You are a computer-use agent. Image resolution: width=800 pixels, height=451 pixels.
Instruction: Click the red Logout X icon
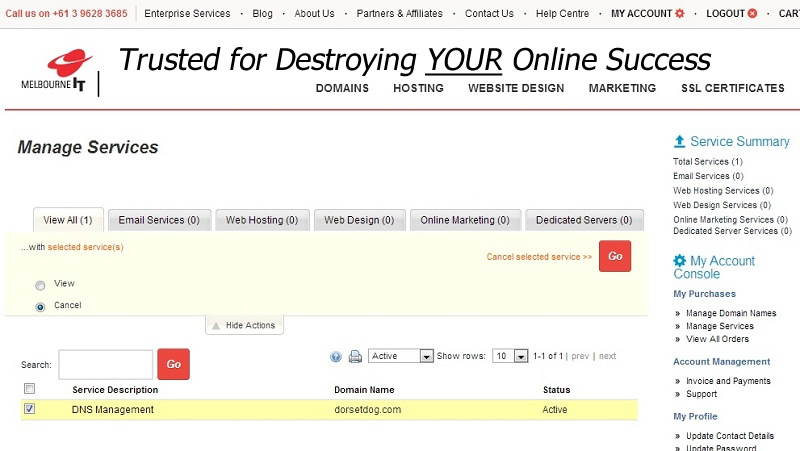coord(752,13)
